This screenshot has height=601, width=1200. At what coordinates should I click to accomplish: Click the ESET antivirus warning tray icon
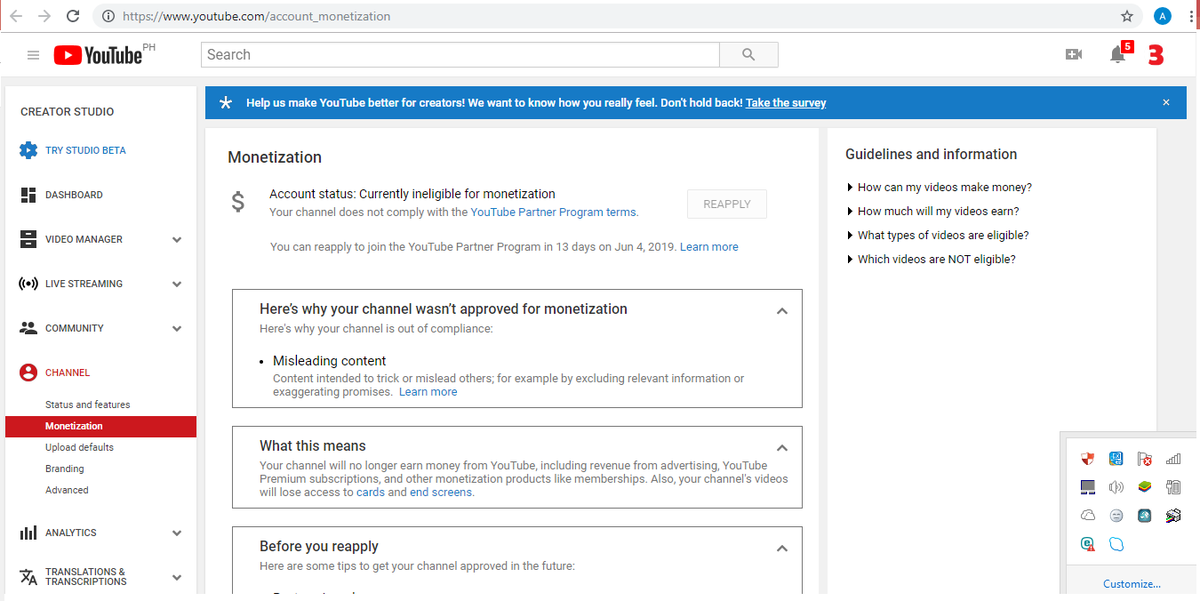(1088, 544)
